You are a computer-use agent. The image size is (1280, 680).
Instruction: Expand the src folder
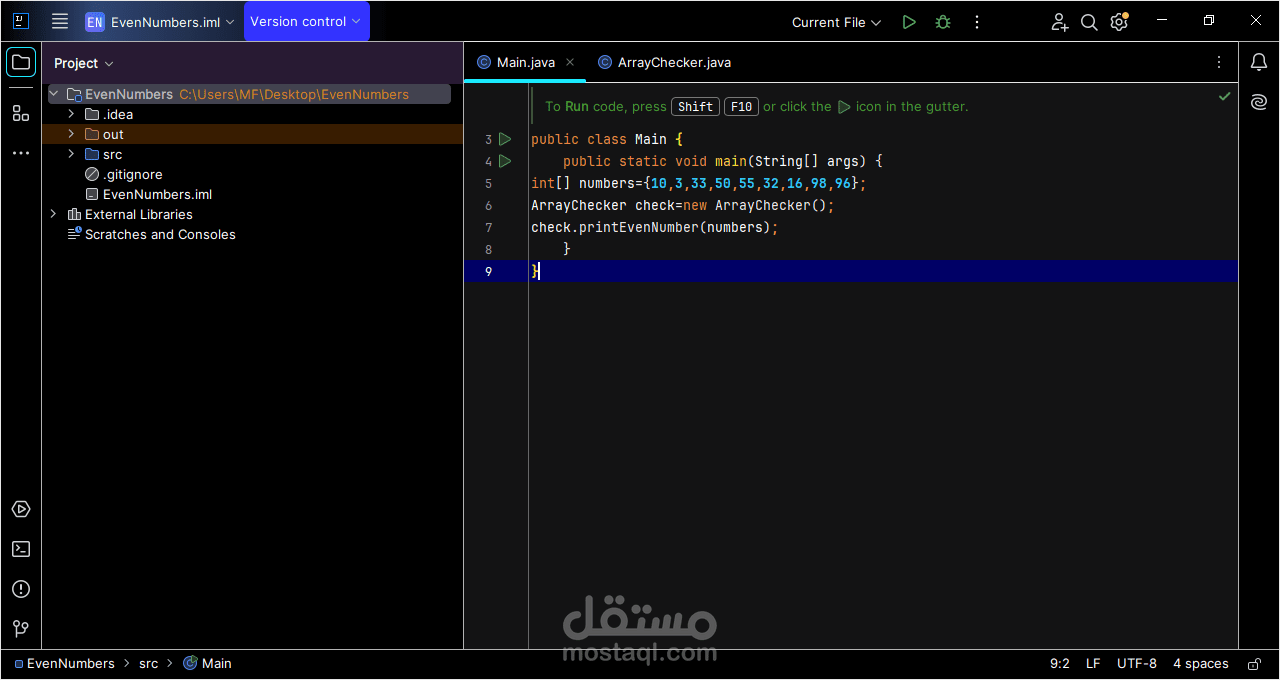(70, 154)
